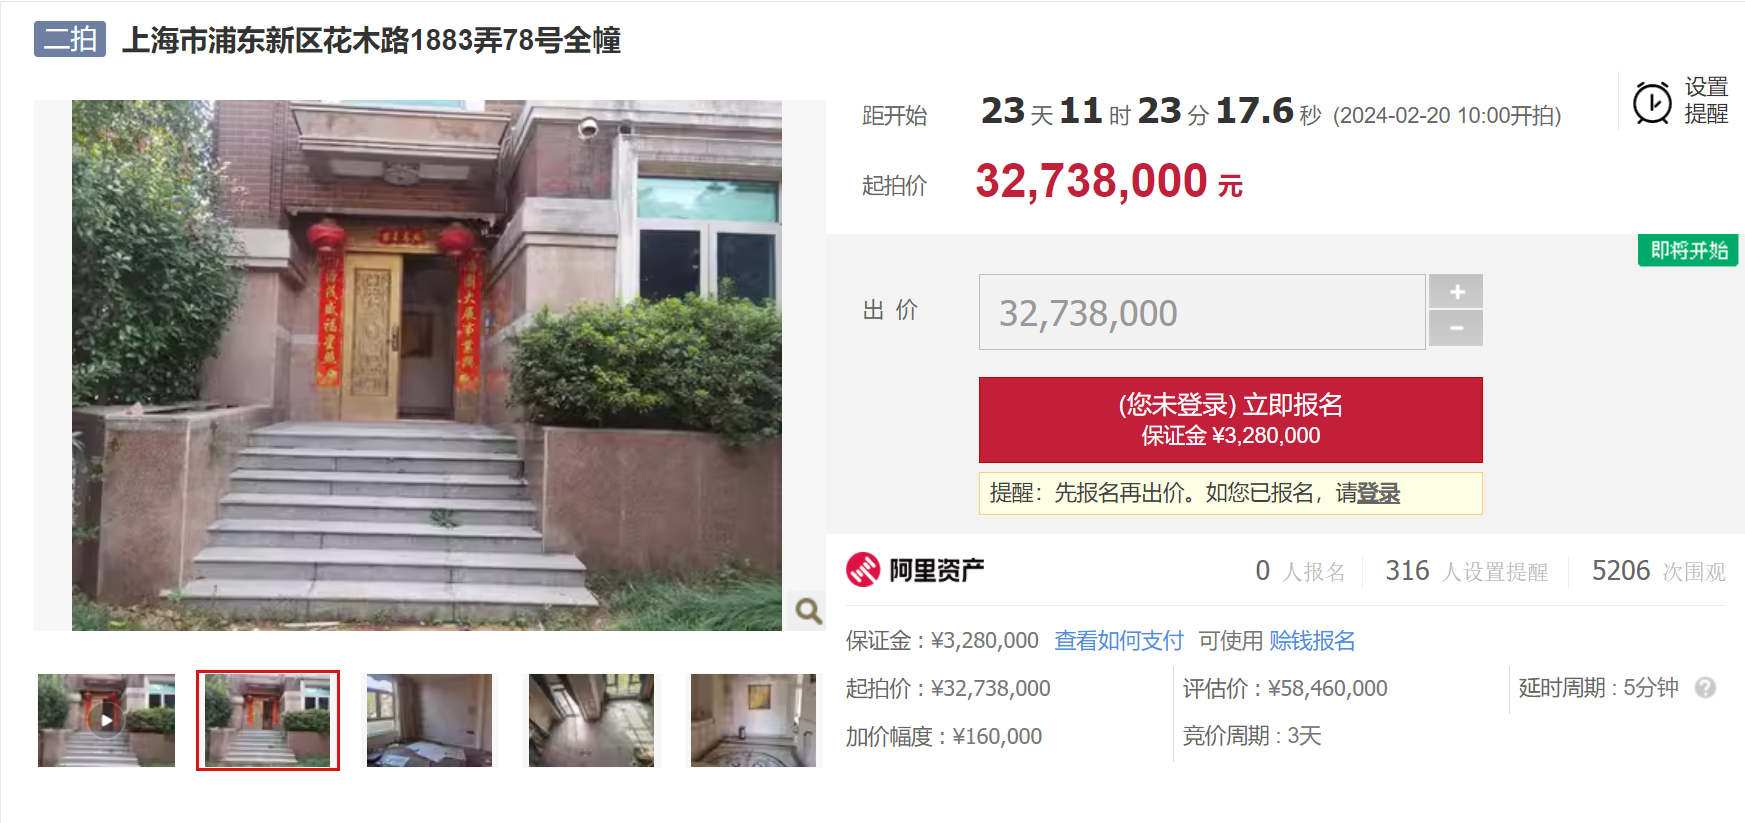Select the fifth thumbnail with patterned floor

coord(753,720)
